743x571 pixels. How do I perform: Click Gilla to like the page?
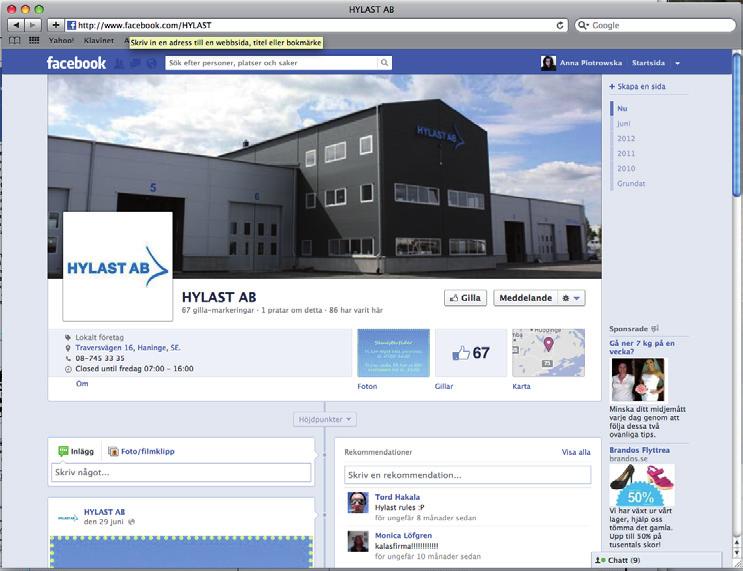pos(465,298)
